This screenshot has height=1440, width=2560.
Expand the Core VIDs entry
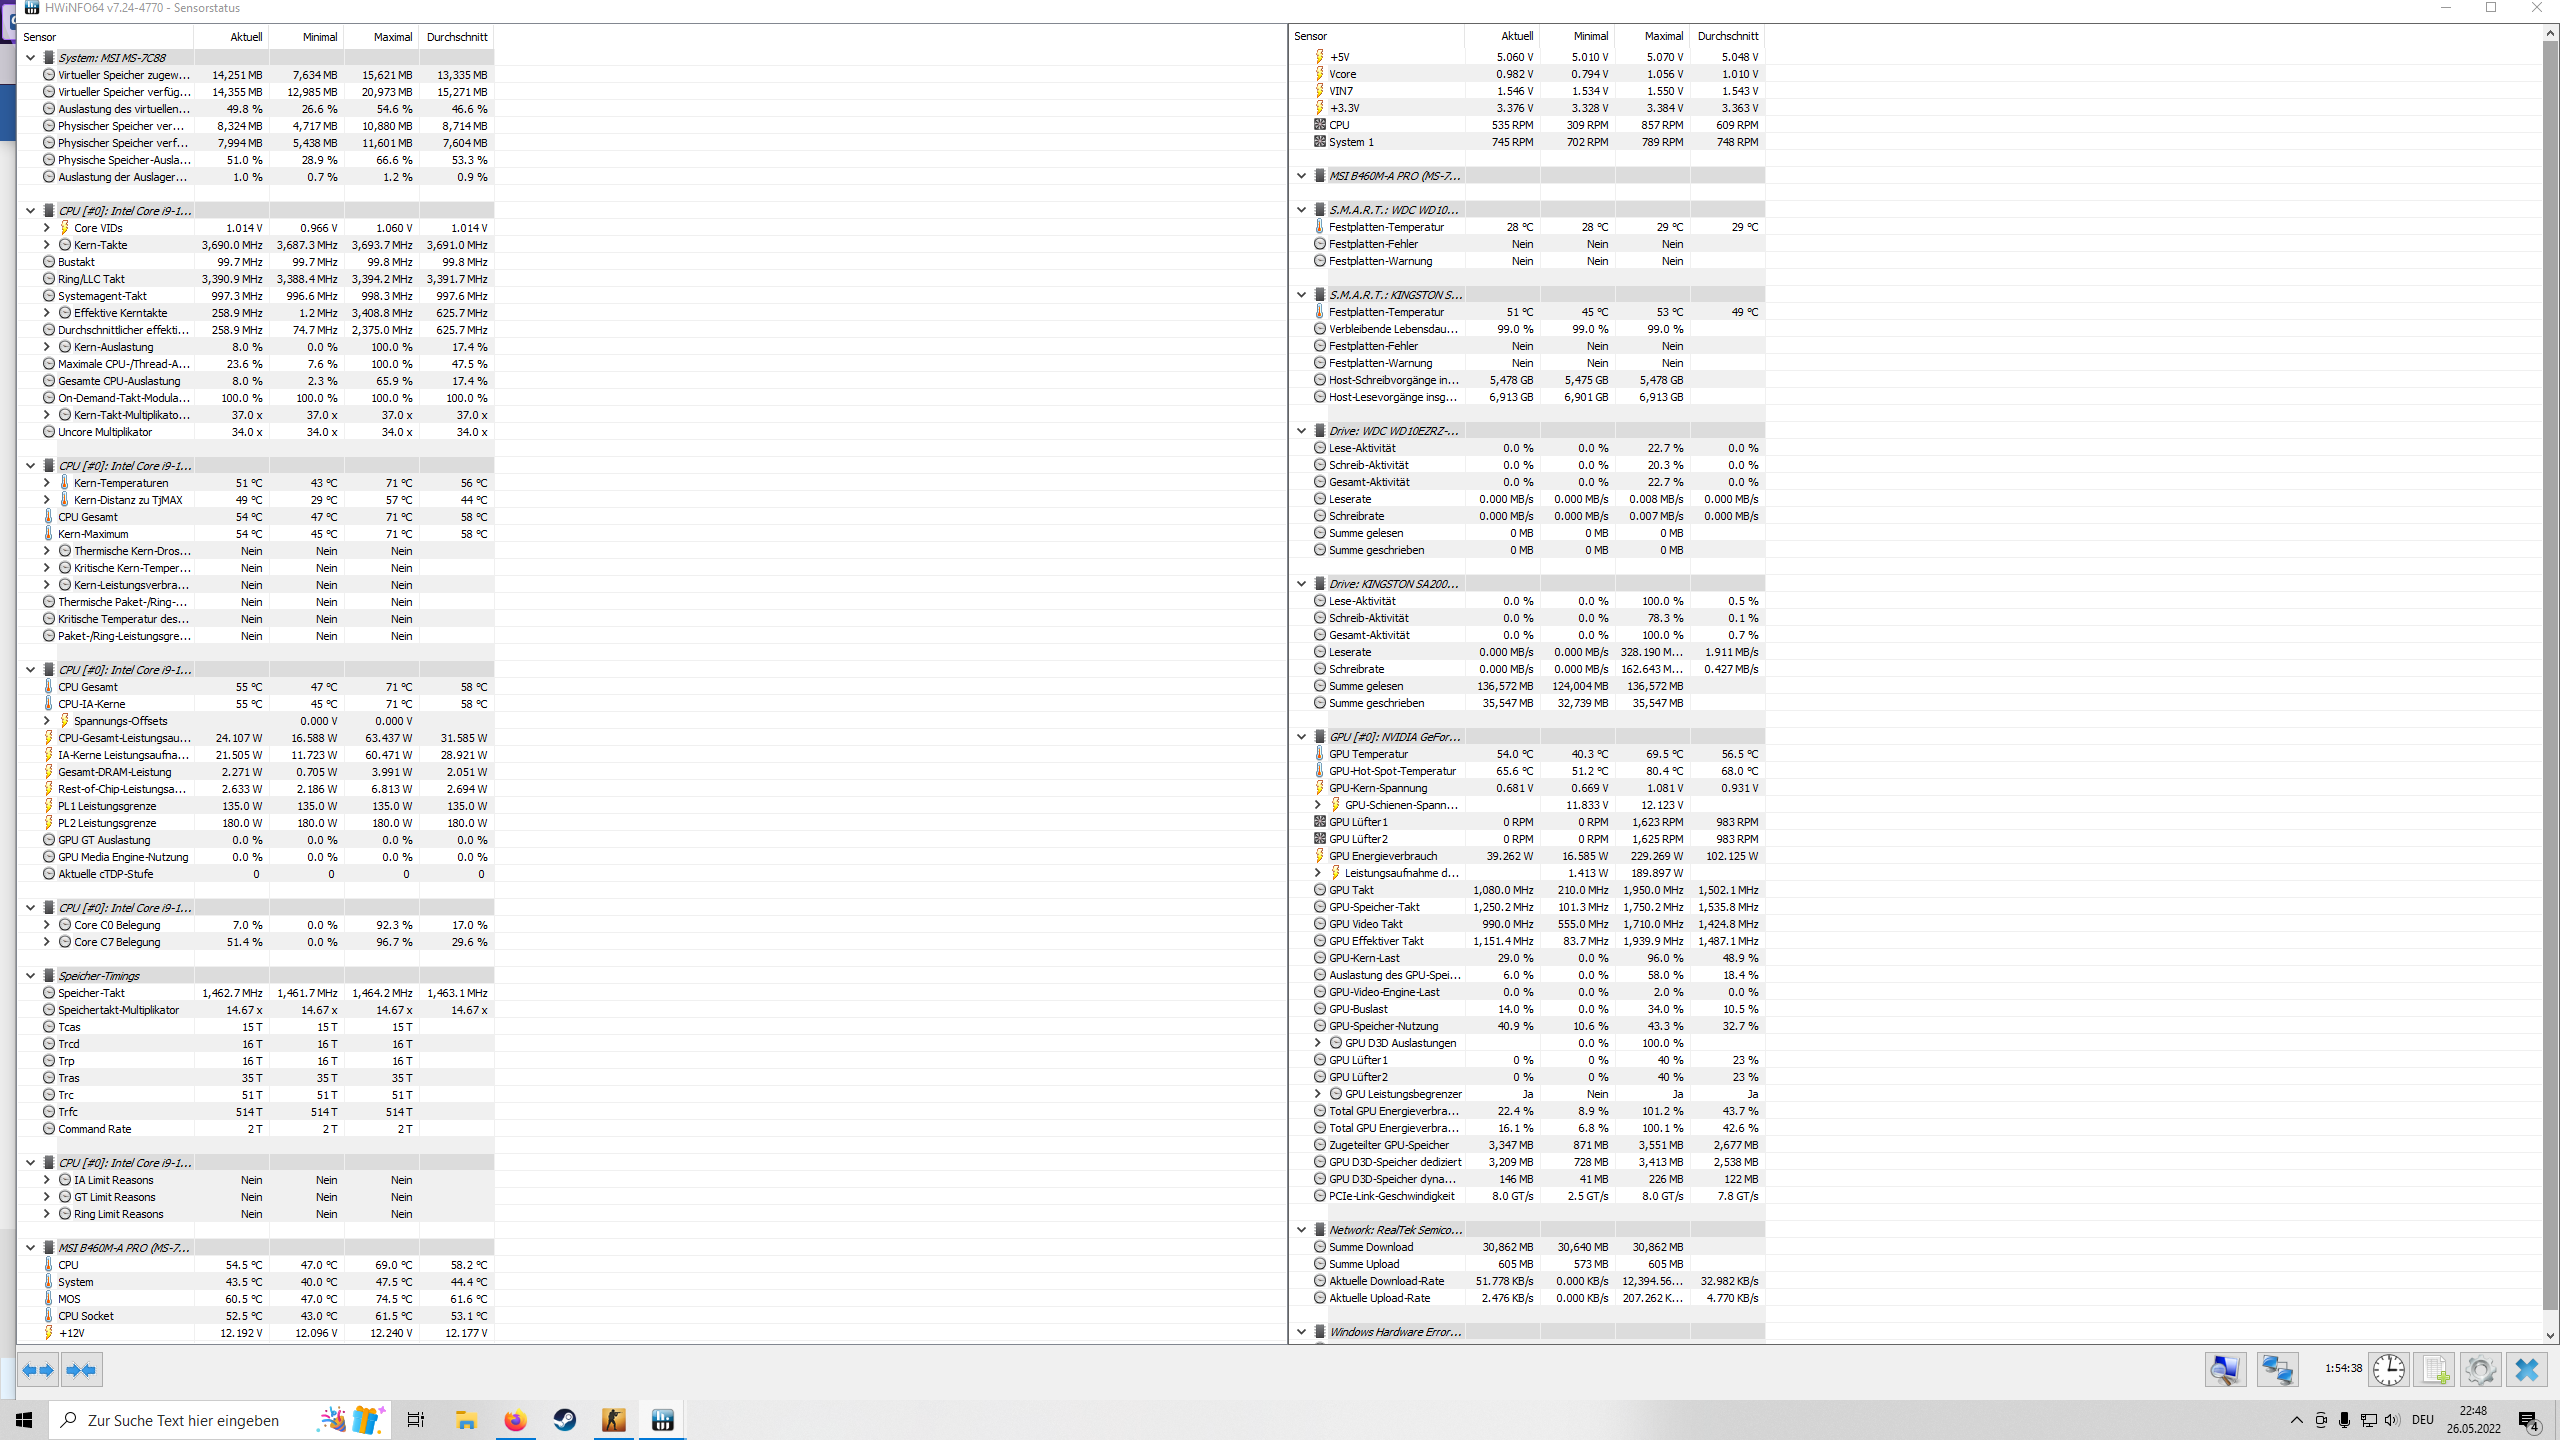(x=46, y=228)
